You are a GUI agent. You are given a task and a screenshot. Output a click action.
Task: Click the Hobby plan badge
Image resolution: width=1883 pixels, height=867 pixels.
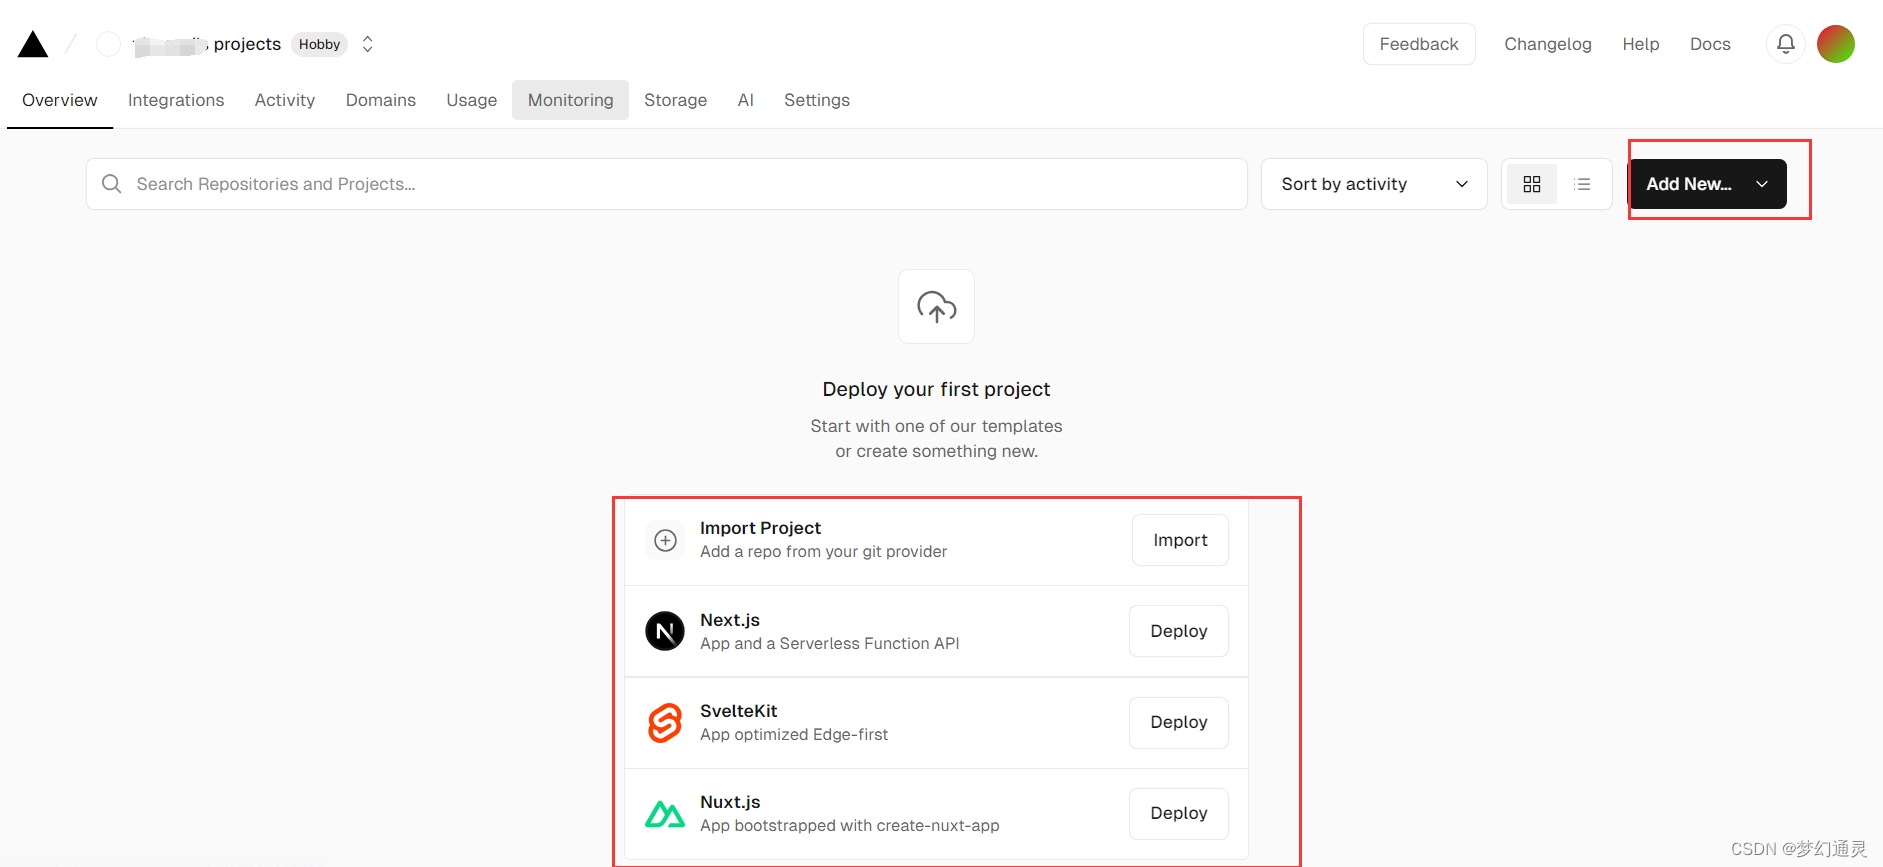(320, 44)
